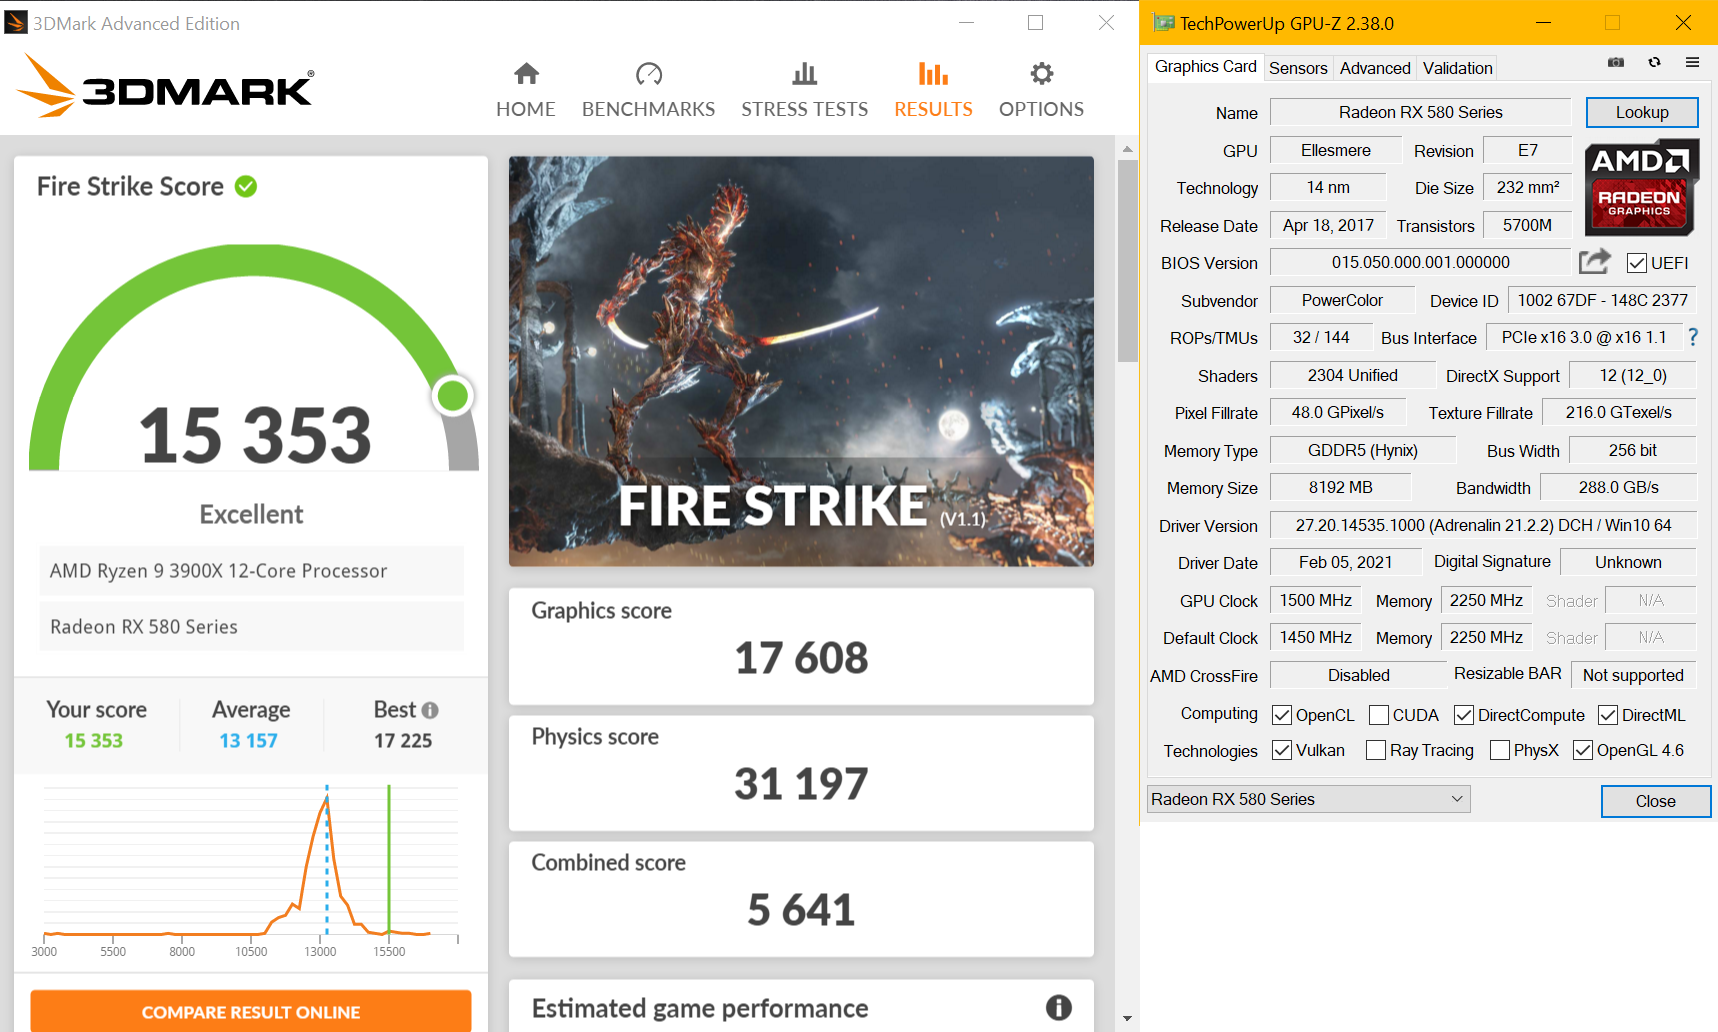
Task: Toggle the CUDA checkbox
Action: click(x=1379, y=715)
